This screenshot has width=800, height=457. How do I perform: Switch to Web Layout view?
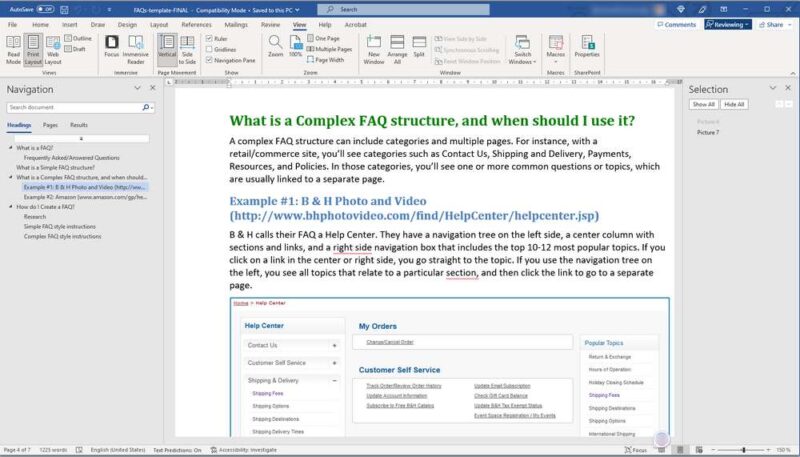(x=53, y=50)
